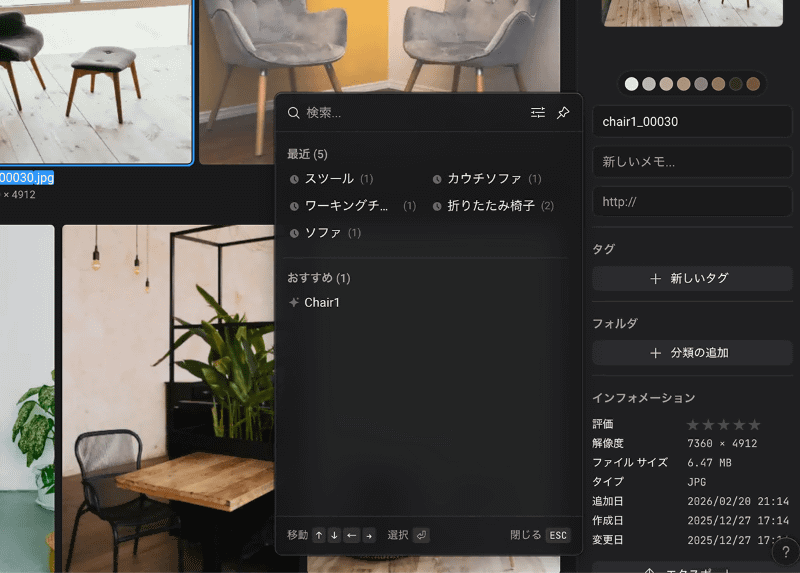The image size is (800, 573).
Task: Click the clock icon next to ワーキングチ...
Action: (x=294, y=206)
